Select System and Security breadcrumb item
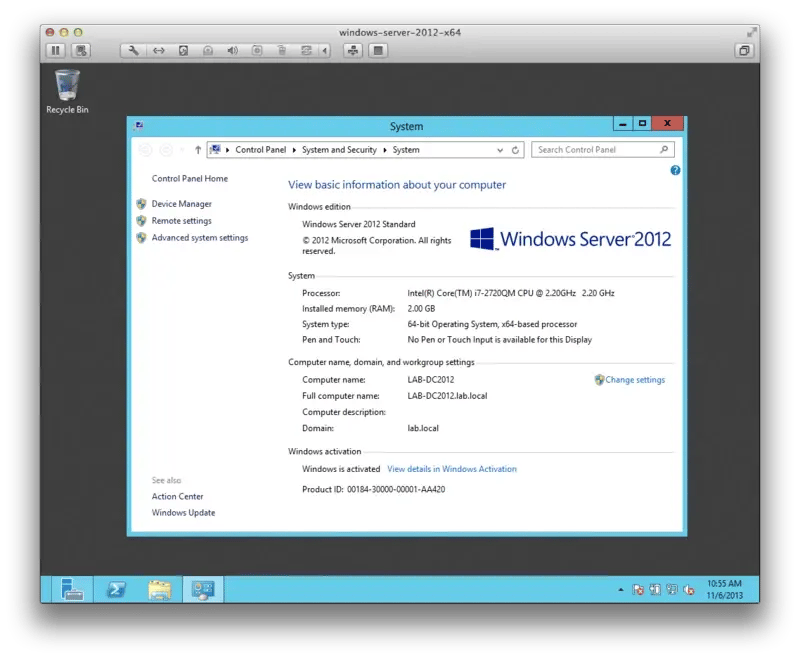The width and height of the screenshot is (800, 659). [x=339, y=150]
